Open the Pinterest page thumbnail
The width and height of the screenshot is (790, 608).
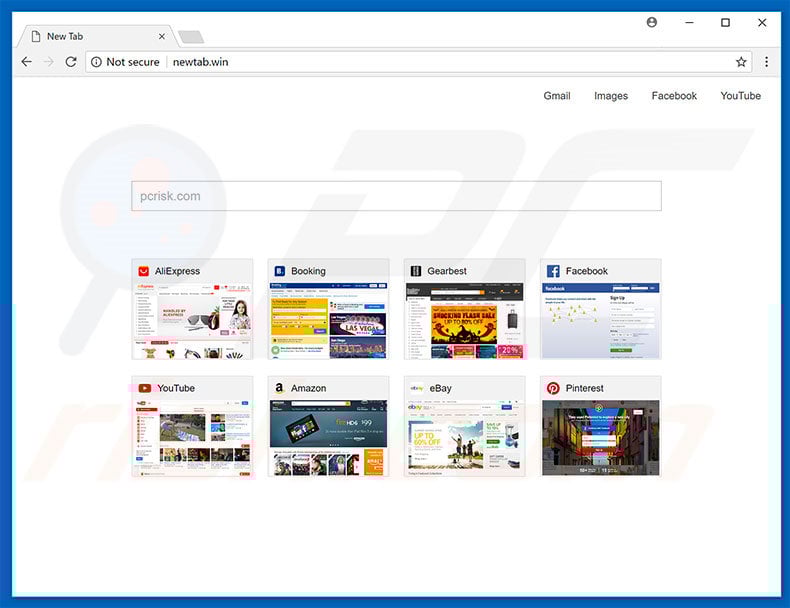pos(601,438)
